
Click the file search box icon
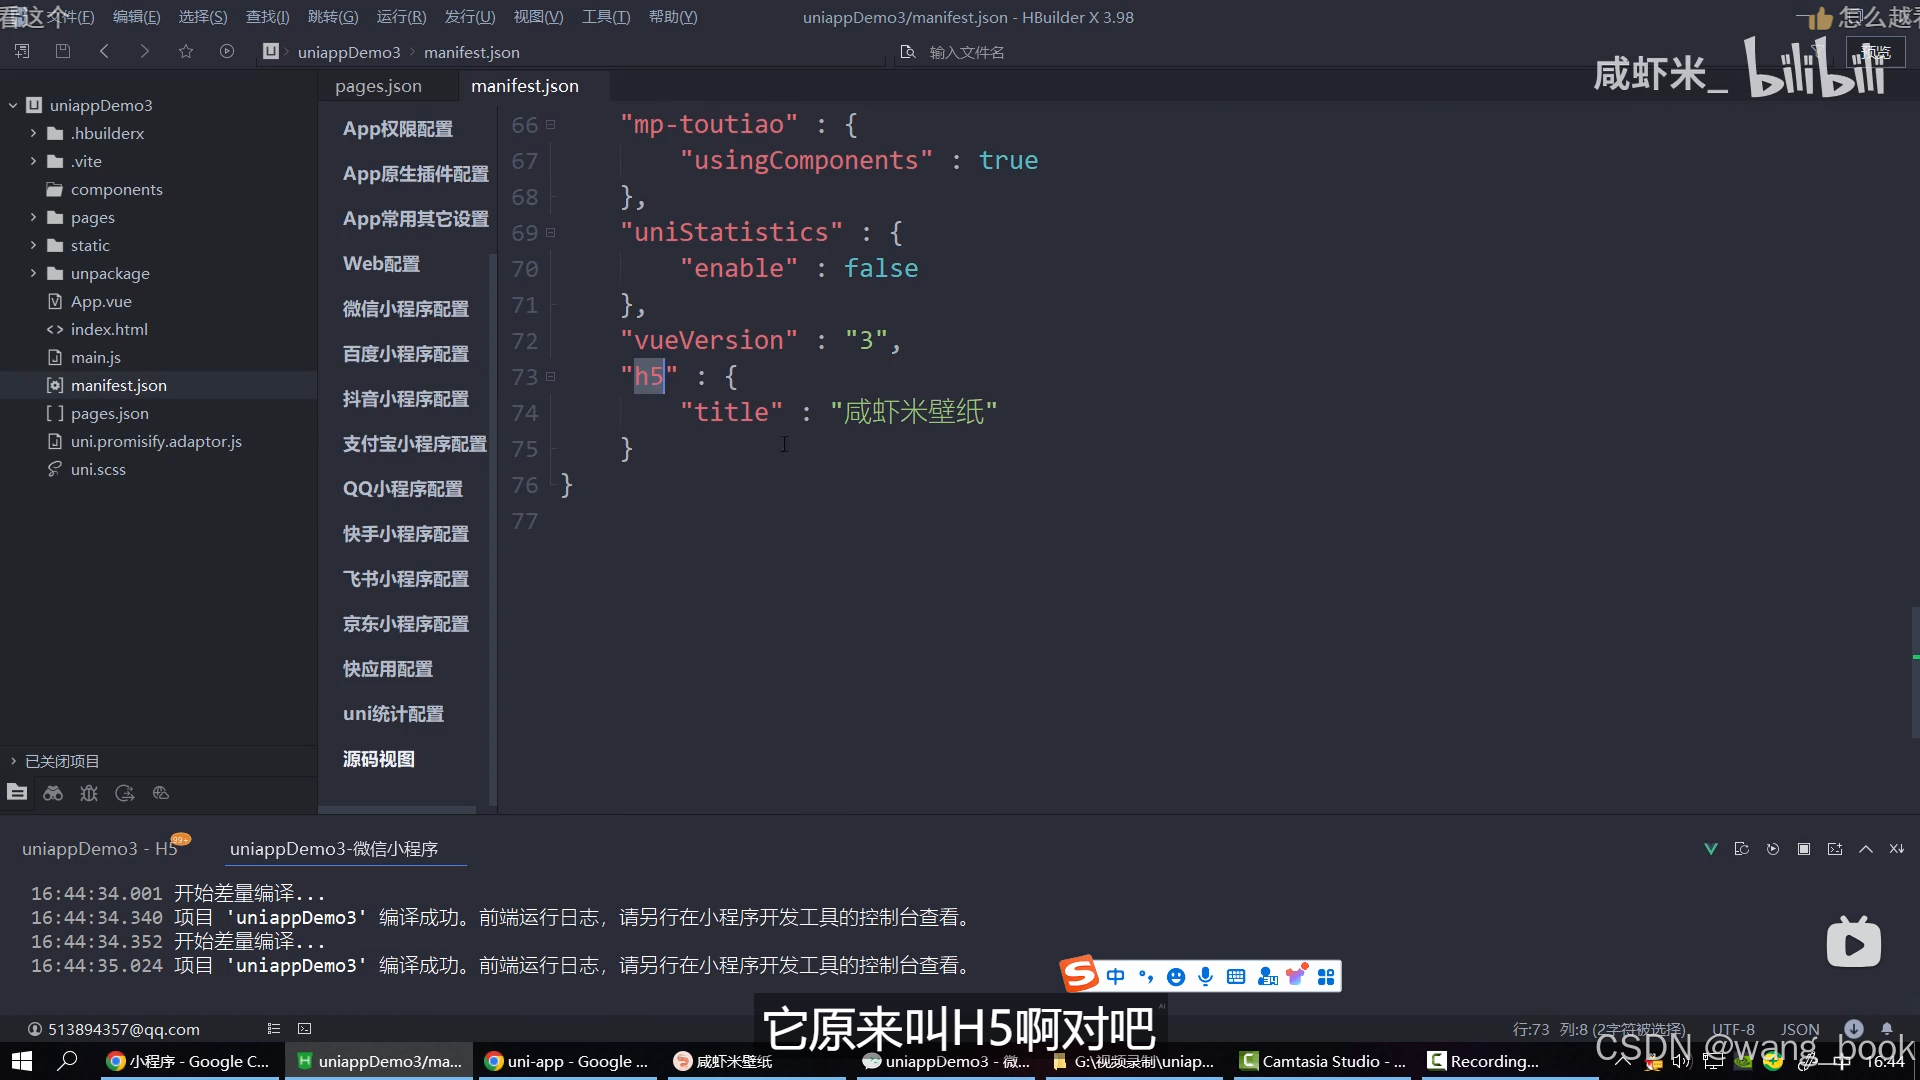908,52
